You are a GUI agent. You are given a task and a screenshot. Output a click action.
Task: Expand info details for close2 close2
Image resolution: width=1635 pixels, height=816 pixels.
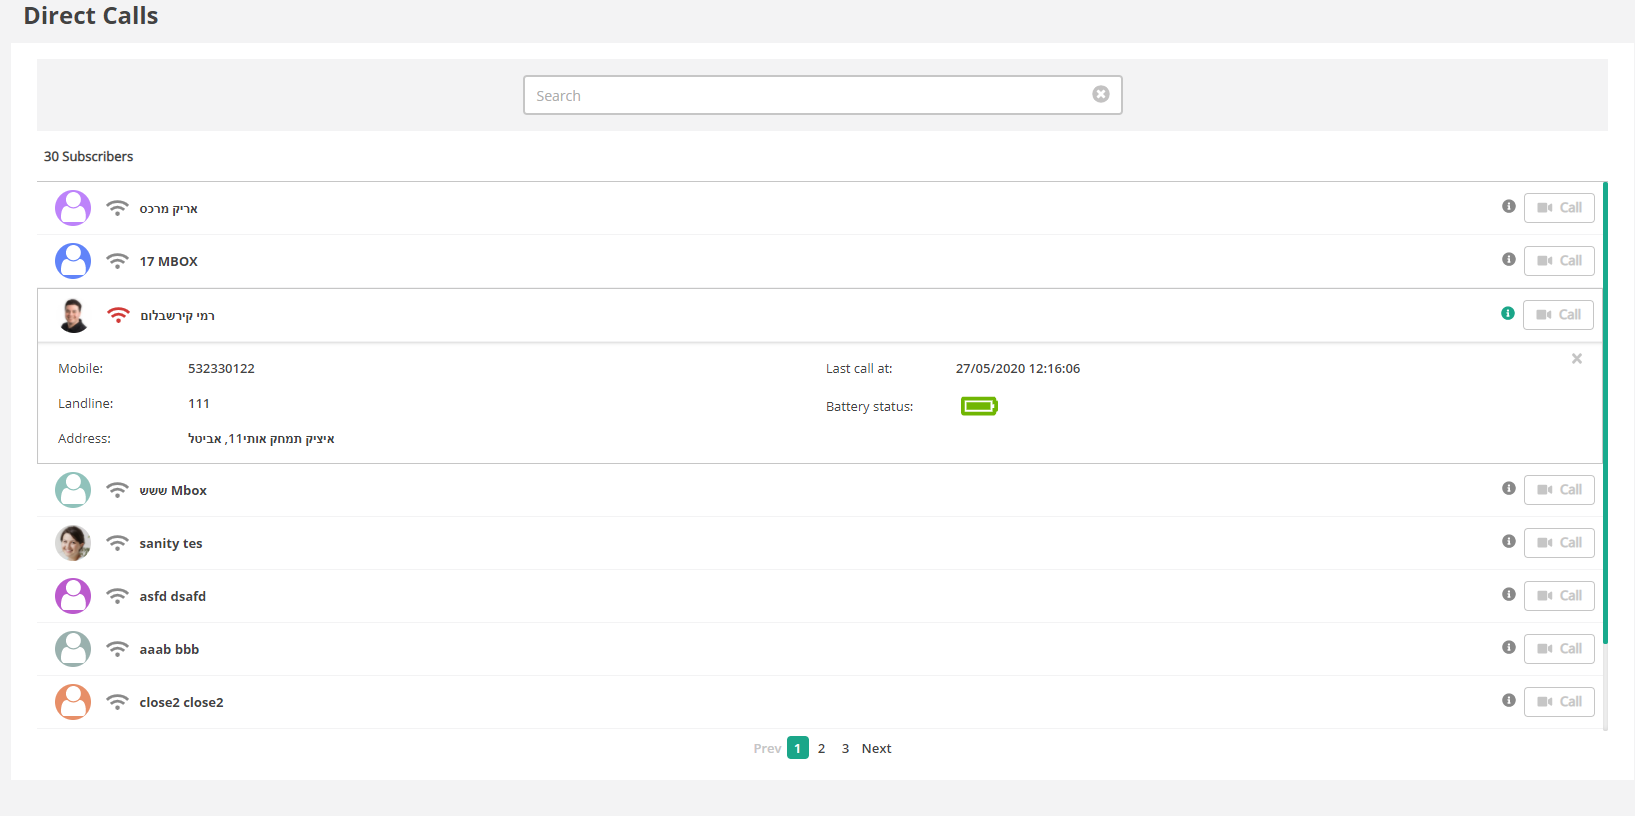point(1508,701)
